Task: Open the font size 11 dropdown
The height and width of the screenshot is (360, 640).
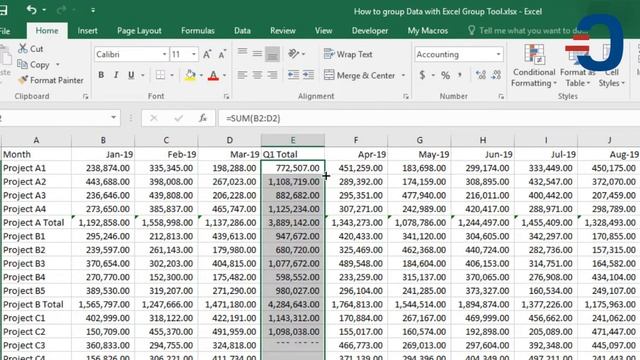Action: pos(193,54)
